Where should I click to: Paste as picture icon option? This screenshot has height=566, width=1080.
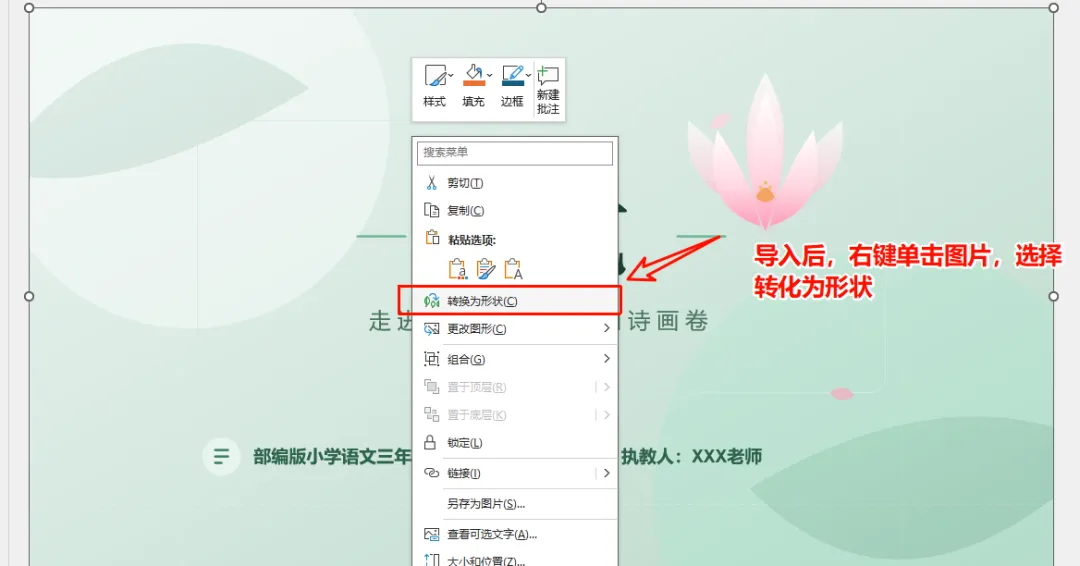[x=486, y=269]
